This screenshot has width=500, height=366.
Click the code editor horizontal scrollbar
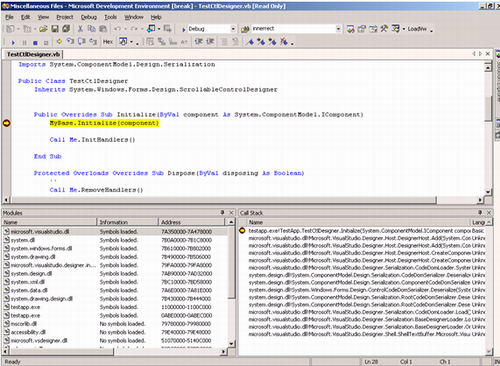click(223, 200)
